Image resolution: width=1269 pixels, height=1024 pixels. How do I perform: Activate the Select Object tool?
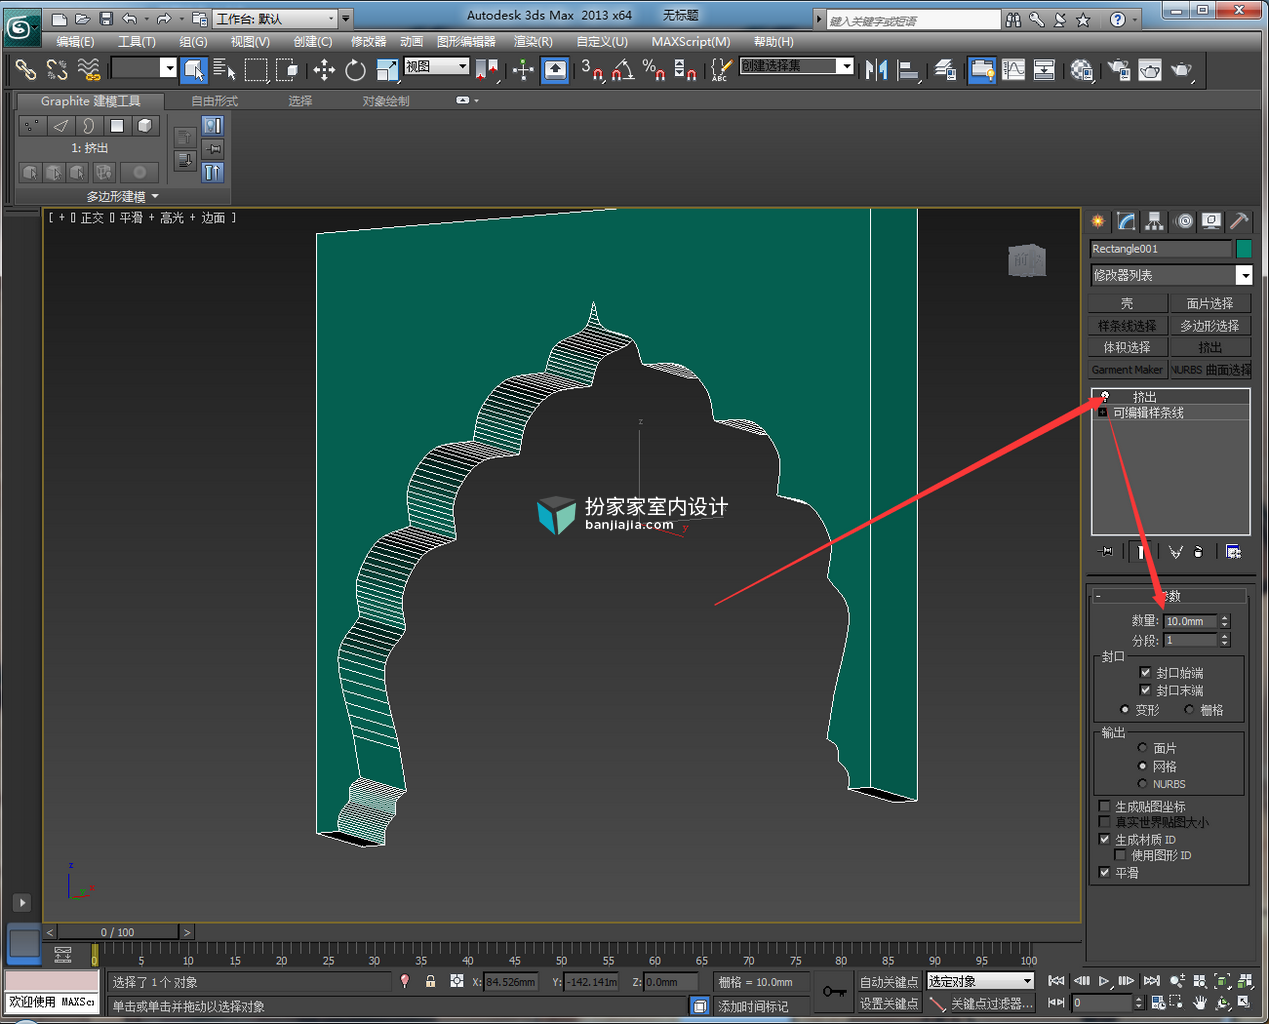pyautogui.click(x=194, y=69)
